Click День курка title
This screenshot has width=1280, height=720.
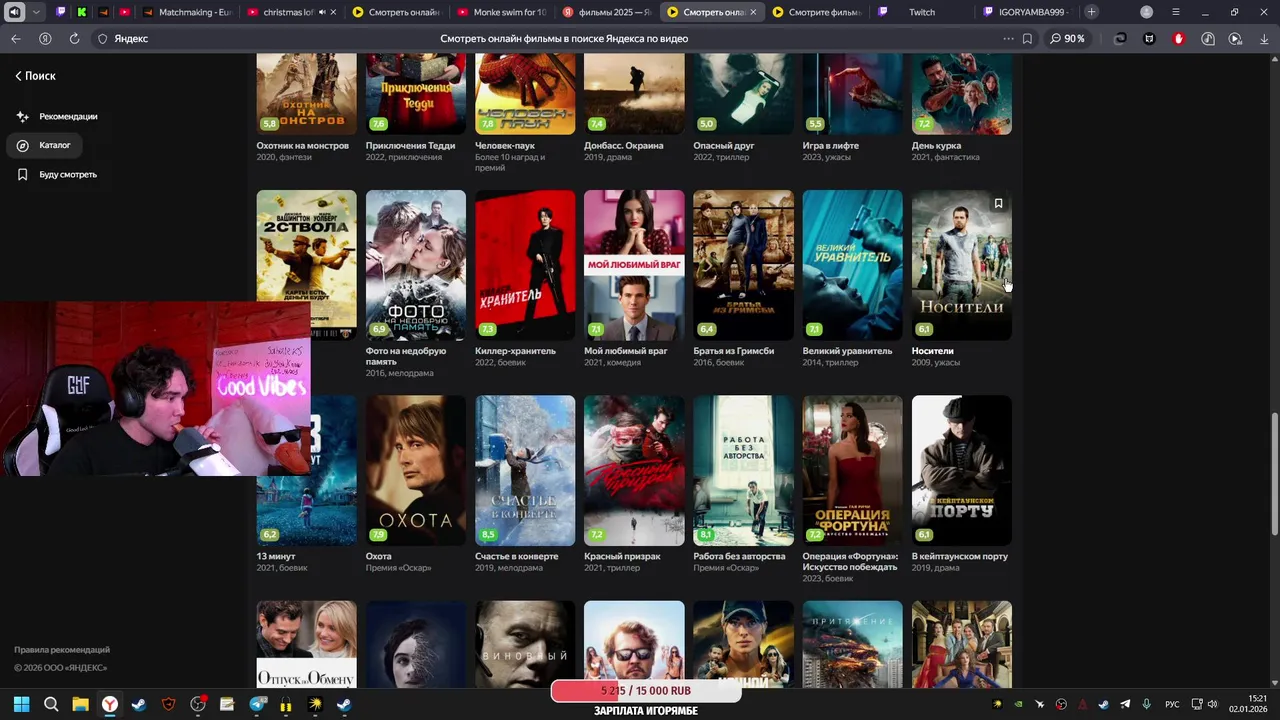coord(937,146)
